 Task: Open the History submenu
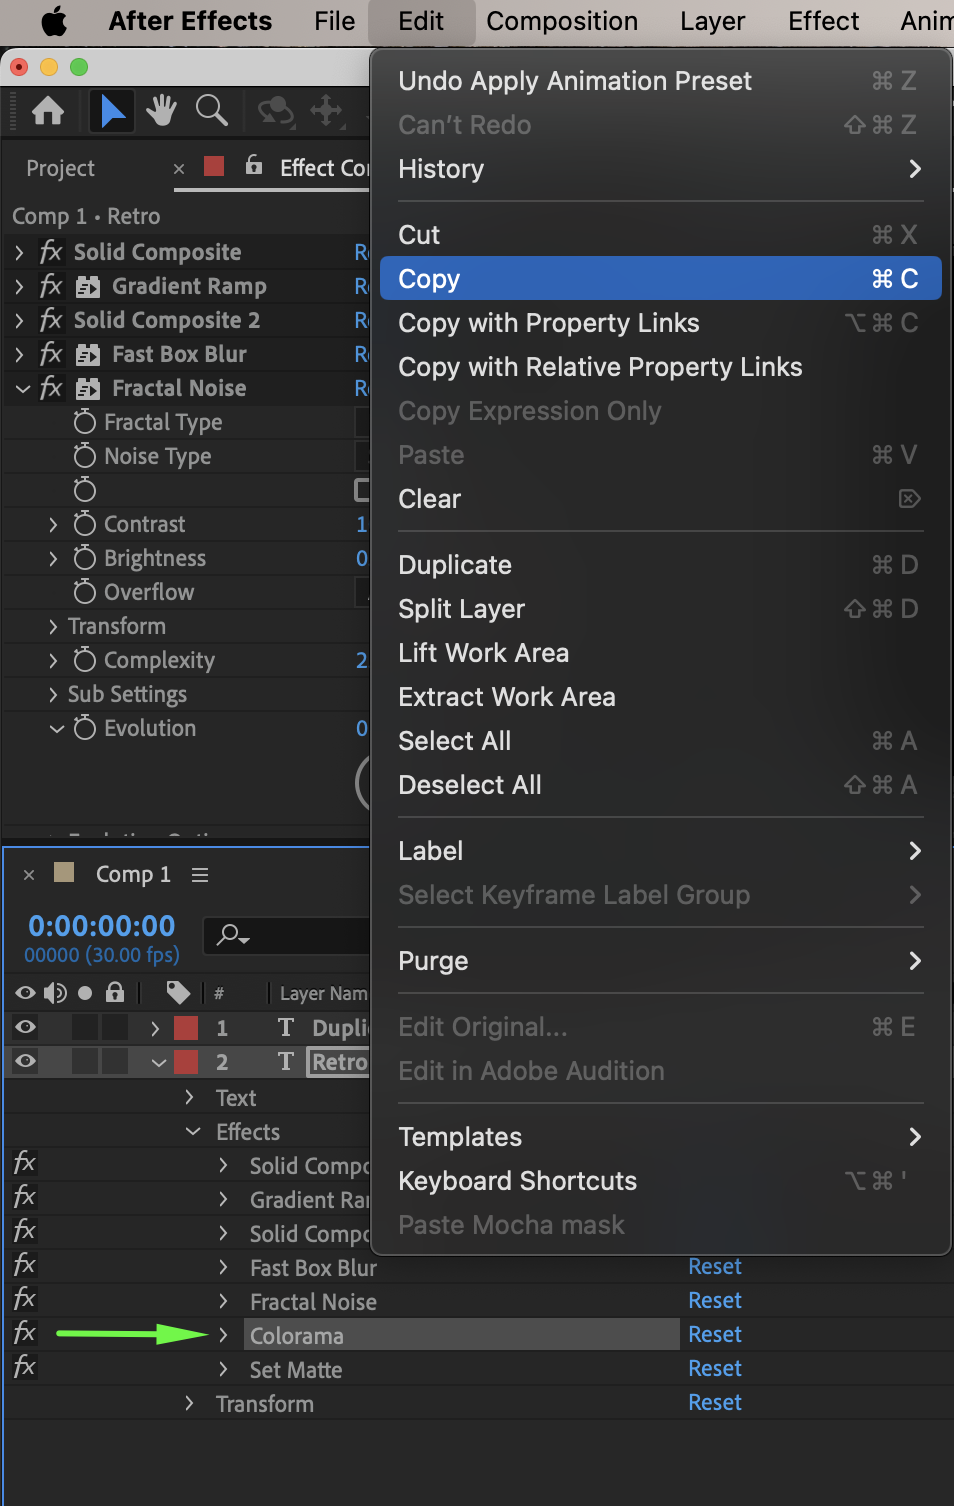(660, 169)
